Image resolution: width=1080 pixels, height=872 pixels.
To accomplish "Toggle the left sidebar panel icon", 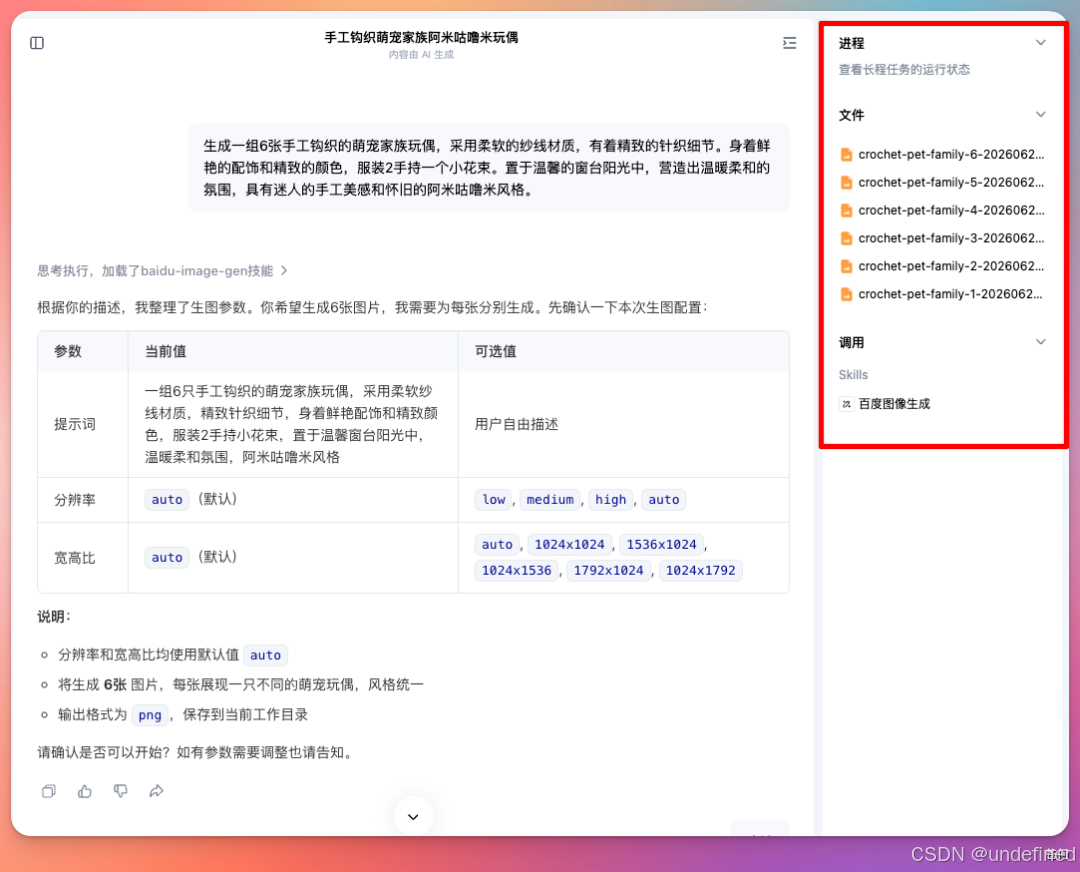I will point(37,43).
